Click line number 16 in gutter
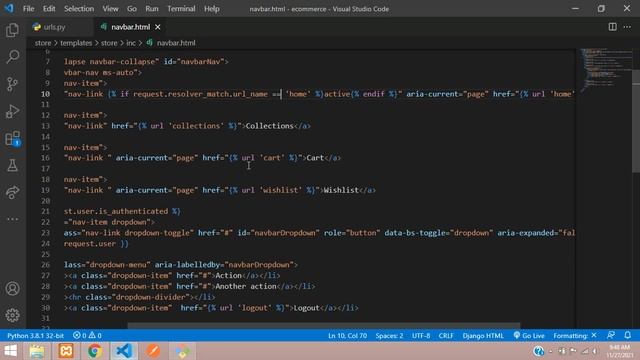This screenshot has width=640, height=360. [45, 158]
